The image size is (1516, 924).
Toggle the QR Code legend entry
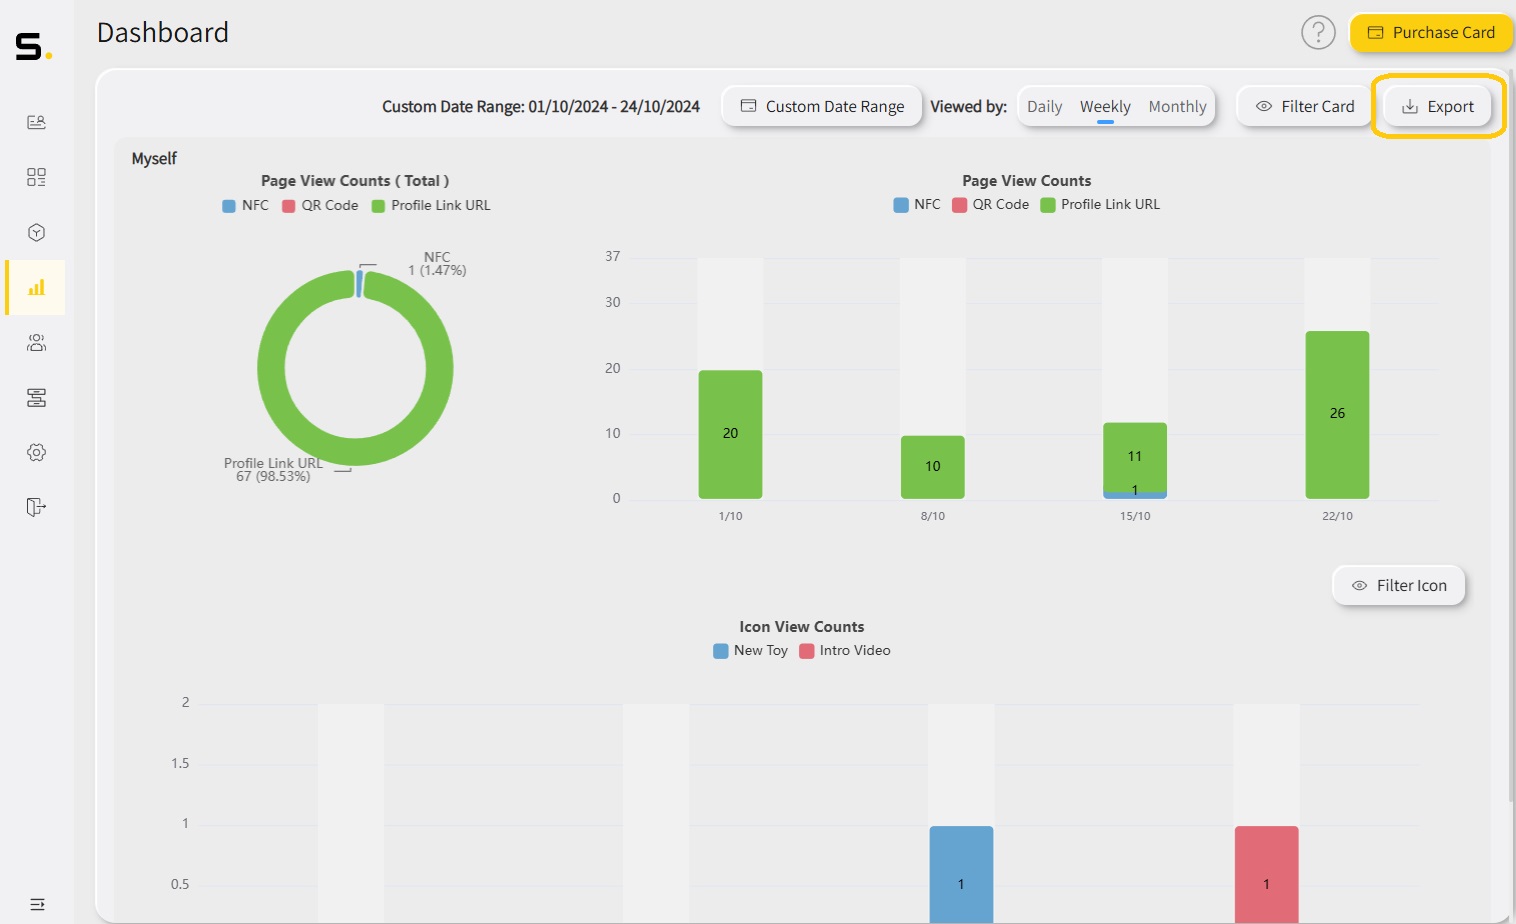pos(990,204)
